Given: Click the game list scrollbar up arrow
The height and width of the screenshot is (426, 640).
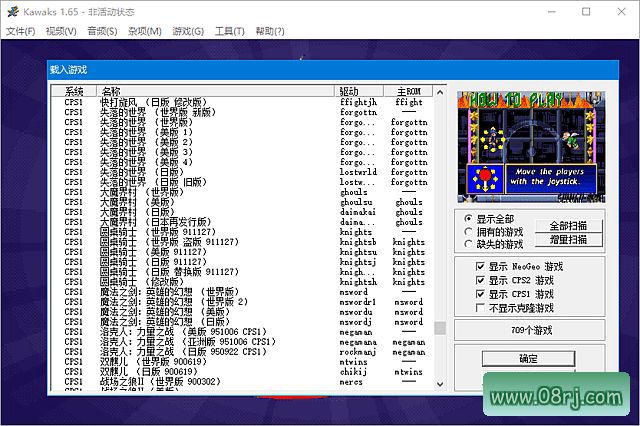Looking at the screenshot, I should pos(440,92).
